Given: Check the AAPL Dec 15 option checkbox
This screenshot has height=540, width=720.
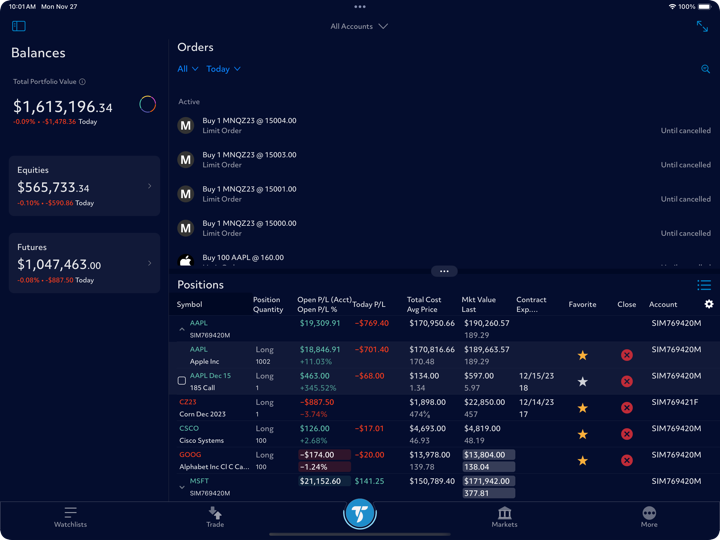Looking at the screenshot, I should 182,381.
